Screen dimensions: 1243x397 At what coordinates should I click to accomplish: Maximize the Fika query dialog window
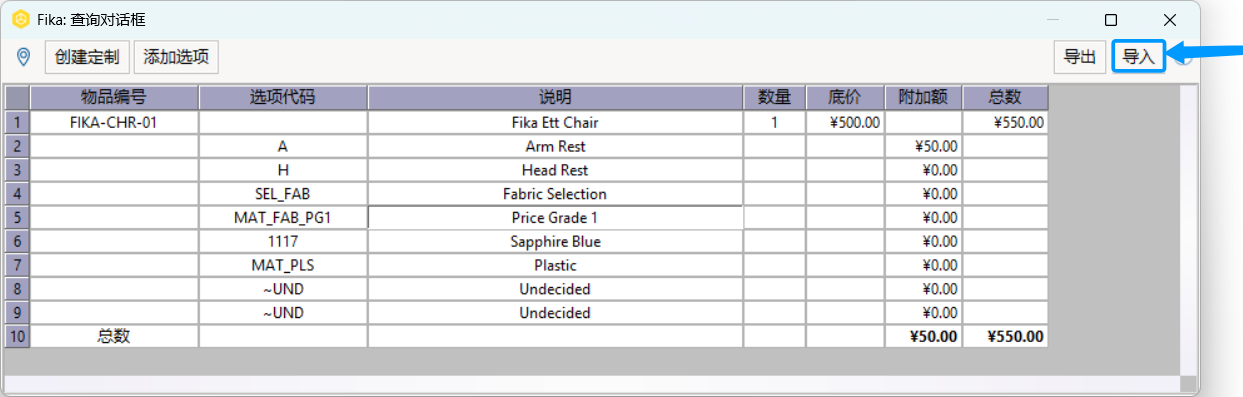click(1111, 20)
